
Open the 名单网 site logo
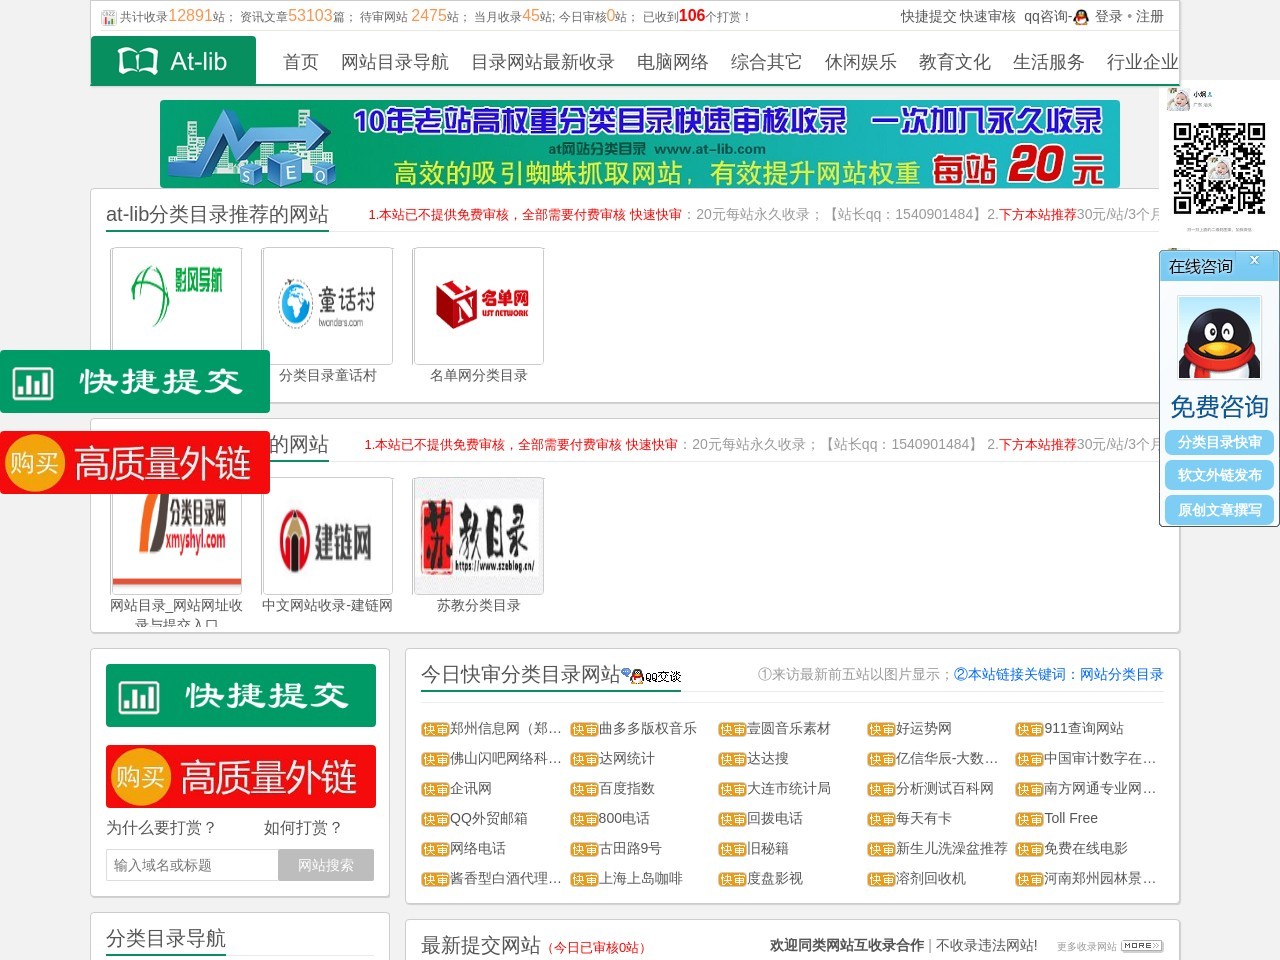tap(479, 305)
